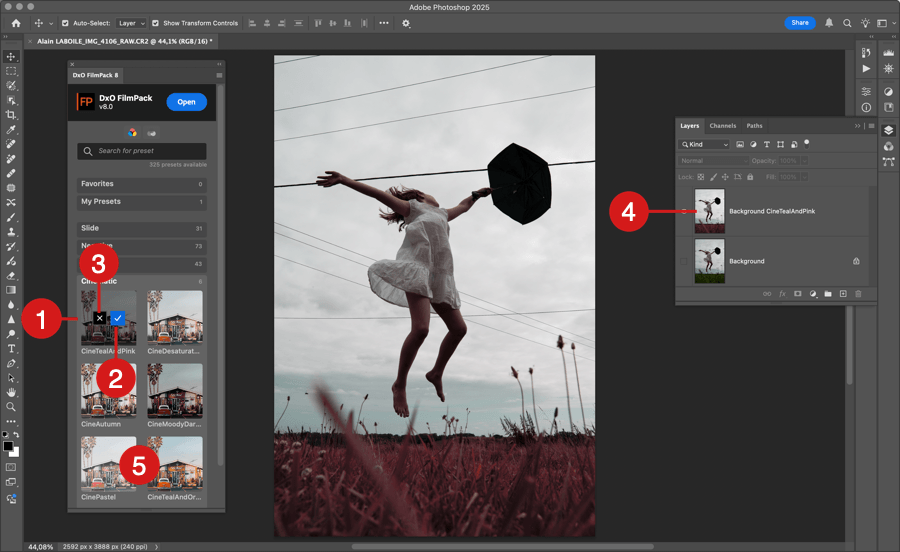Pick the Zoom tool

point(11,407)
